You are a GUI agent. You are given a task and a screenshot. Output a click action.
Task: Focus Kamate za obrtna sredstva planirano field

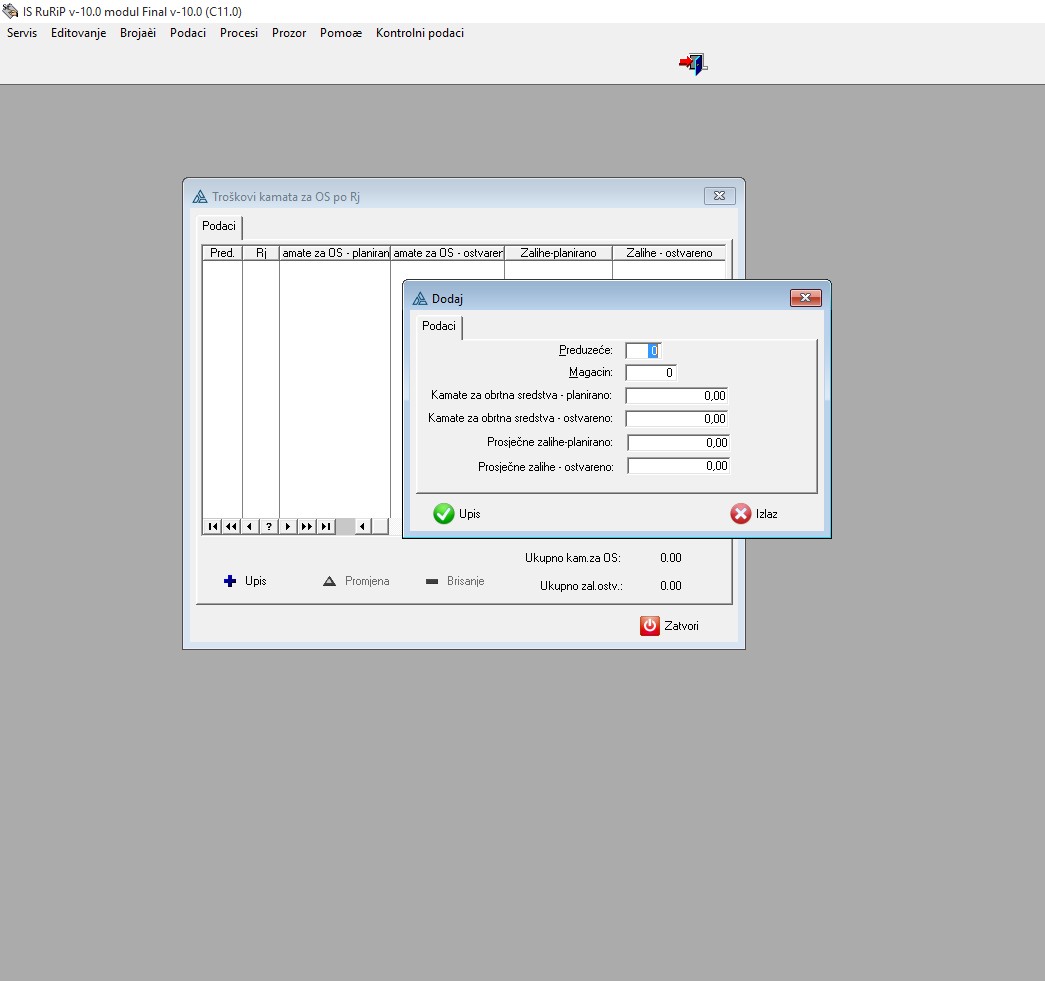tap(677, 396)
